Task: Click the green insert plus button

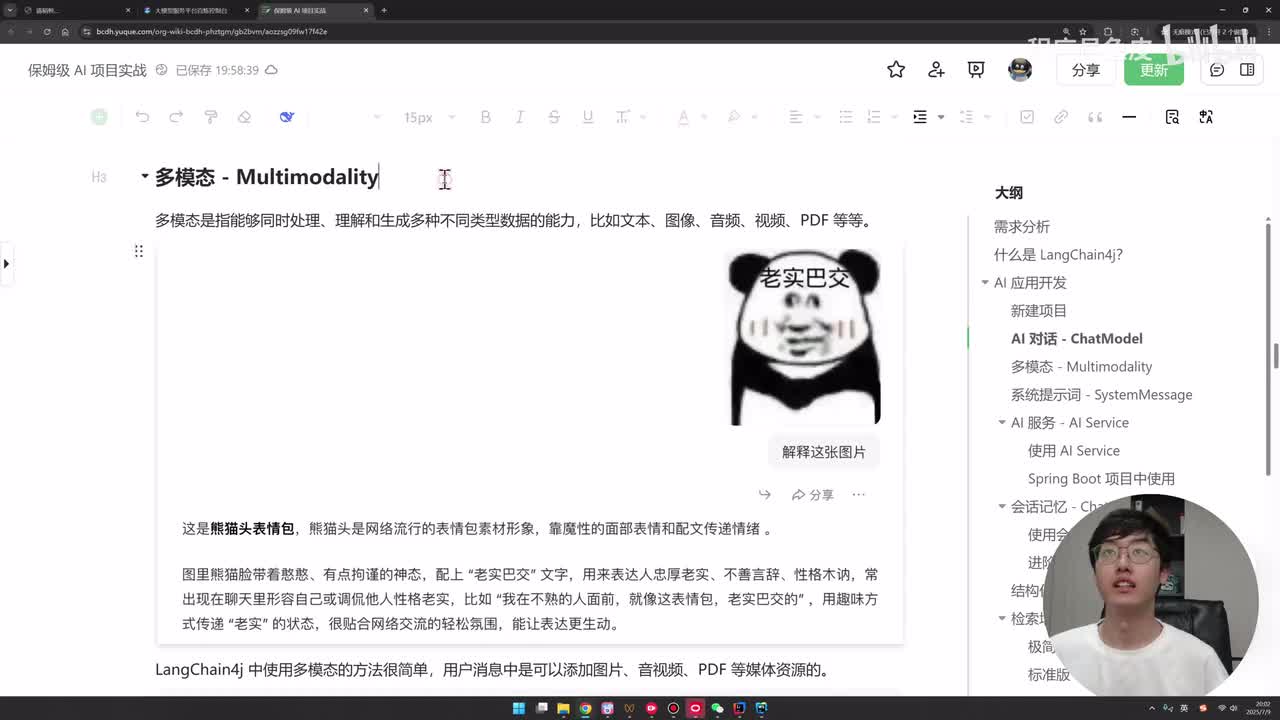Action: click(x=99, y=117)
